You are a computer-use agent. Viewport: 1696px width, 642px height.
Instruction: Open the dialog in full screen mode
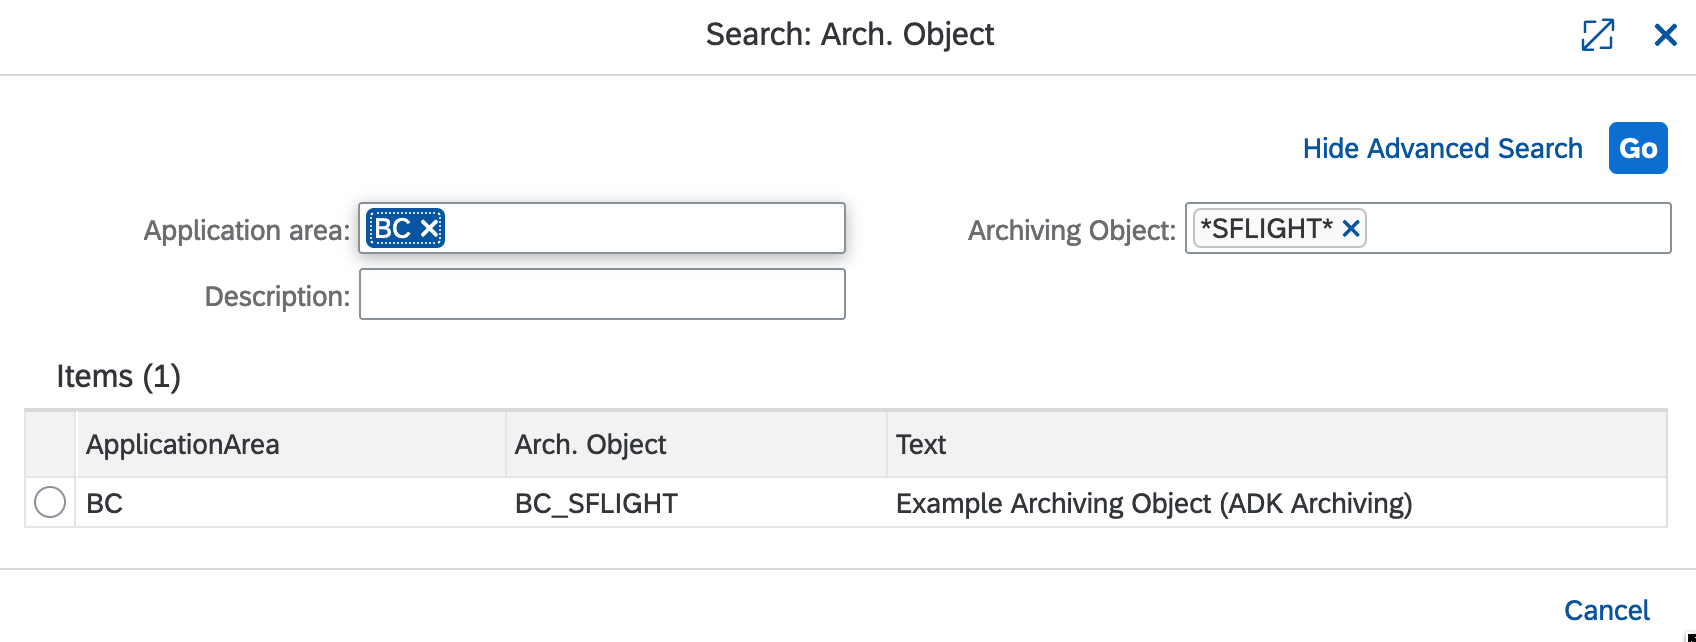(1597, 34)
